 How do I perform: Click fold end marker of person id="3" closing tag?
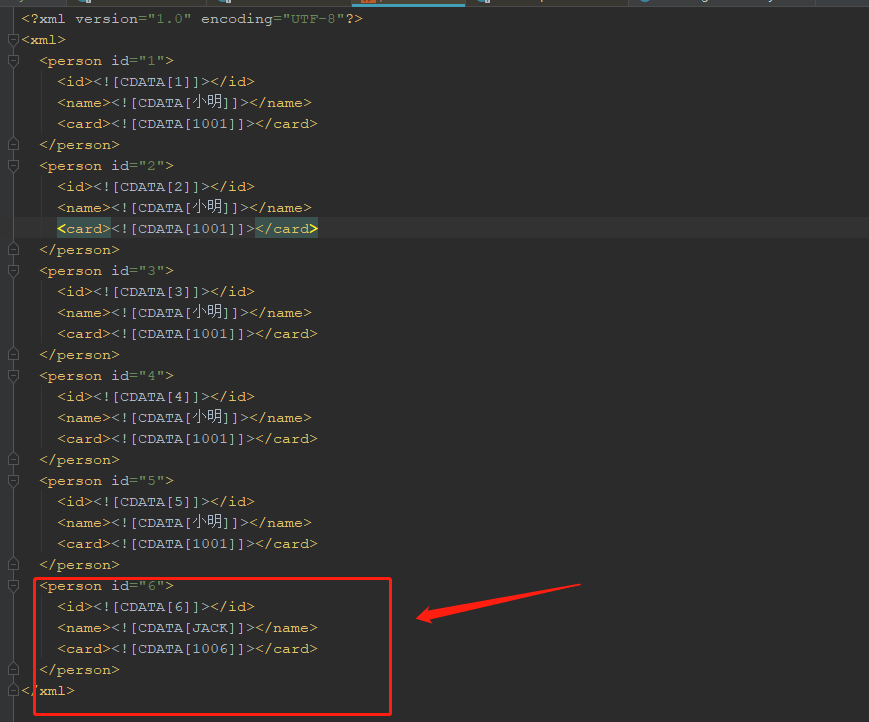click(14, 355)
